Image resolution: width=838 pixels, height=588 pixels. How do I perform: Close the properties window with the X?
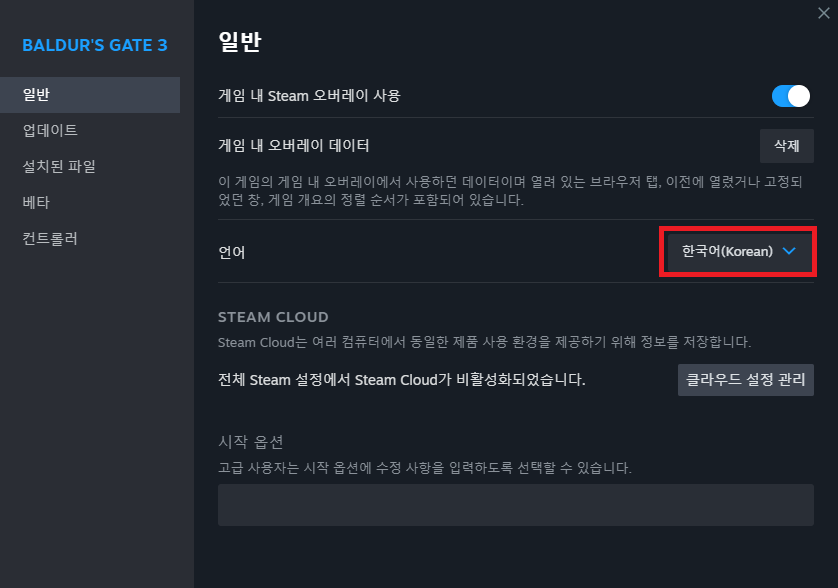pos(823,12)
